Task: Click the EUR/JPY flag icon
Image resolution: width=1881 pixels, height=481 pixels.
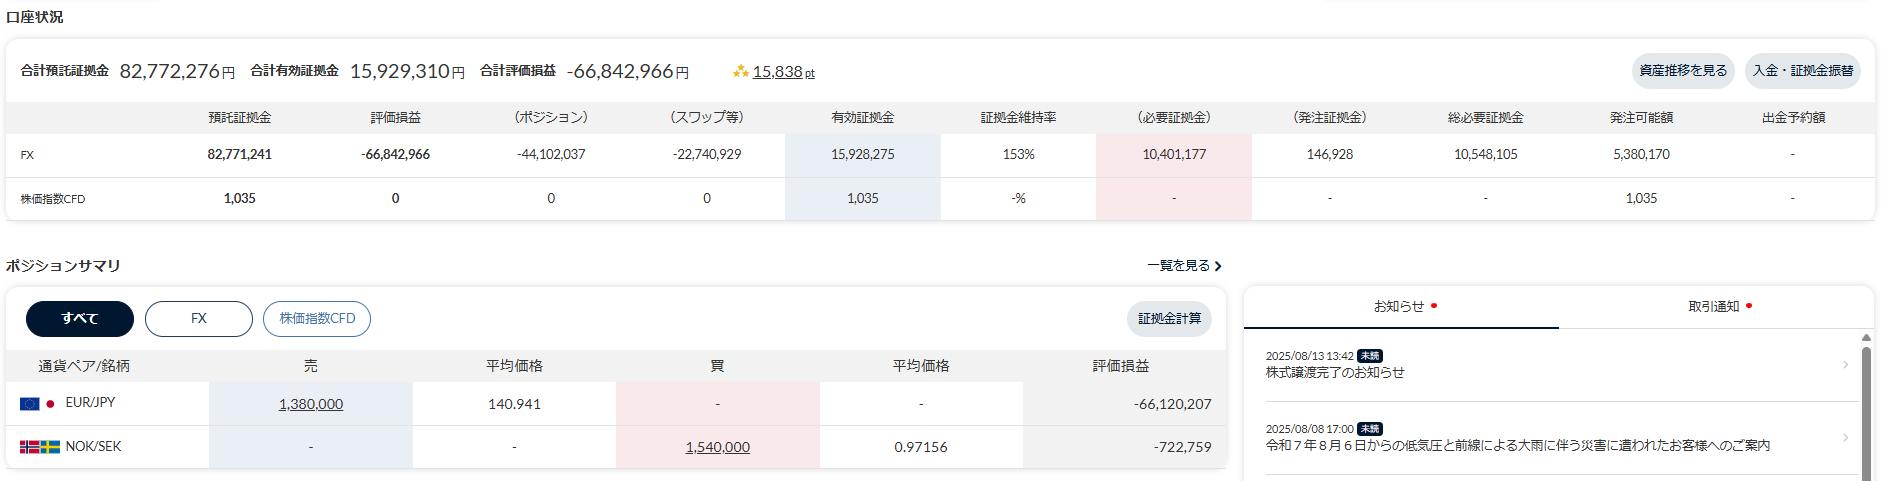Action: pyautogui.click(x=37, y=403)
